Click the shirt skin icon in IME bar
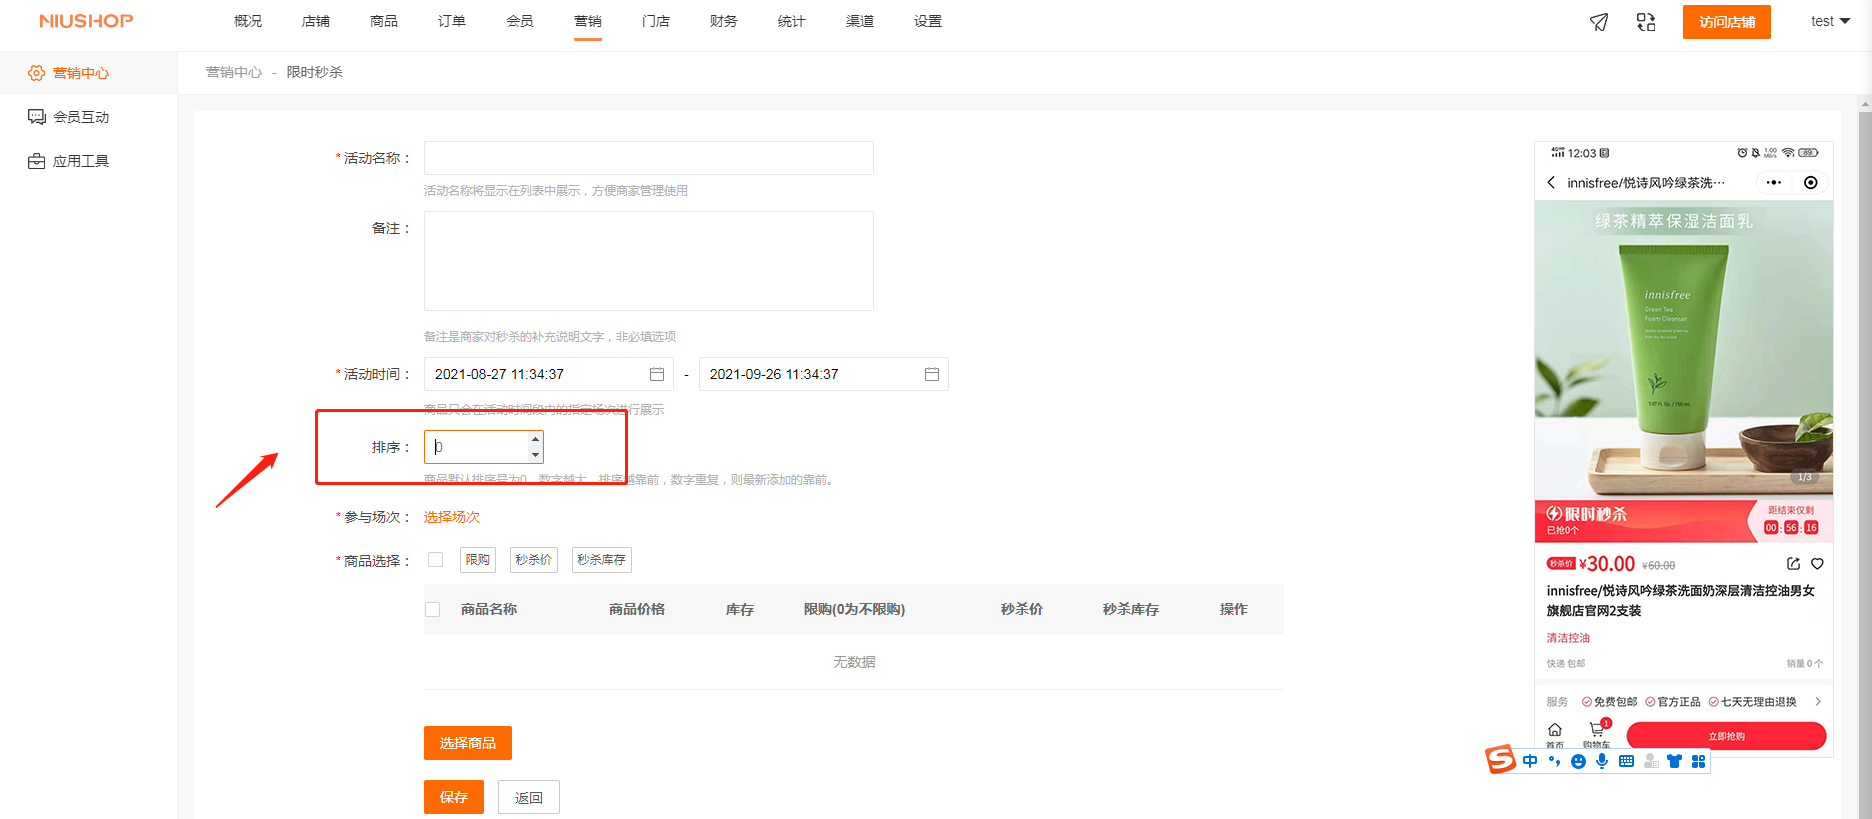 click(x=1674, y=762)
